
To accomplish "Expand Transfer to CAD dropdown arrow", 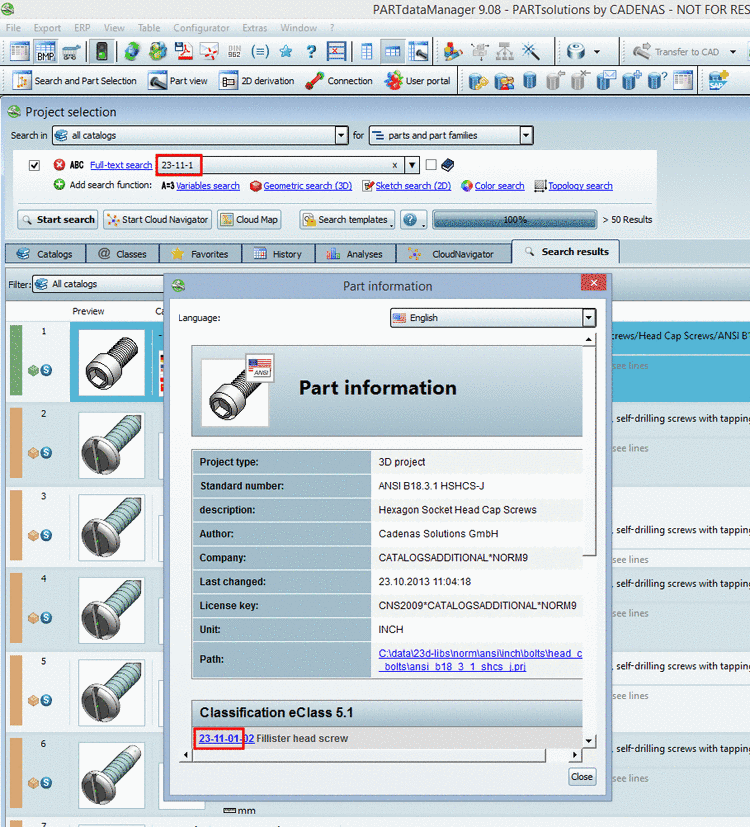I will 733,52.
